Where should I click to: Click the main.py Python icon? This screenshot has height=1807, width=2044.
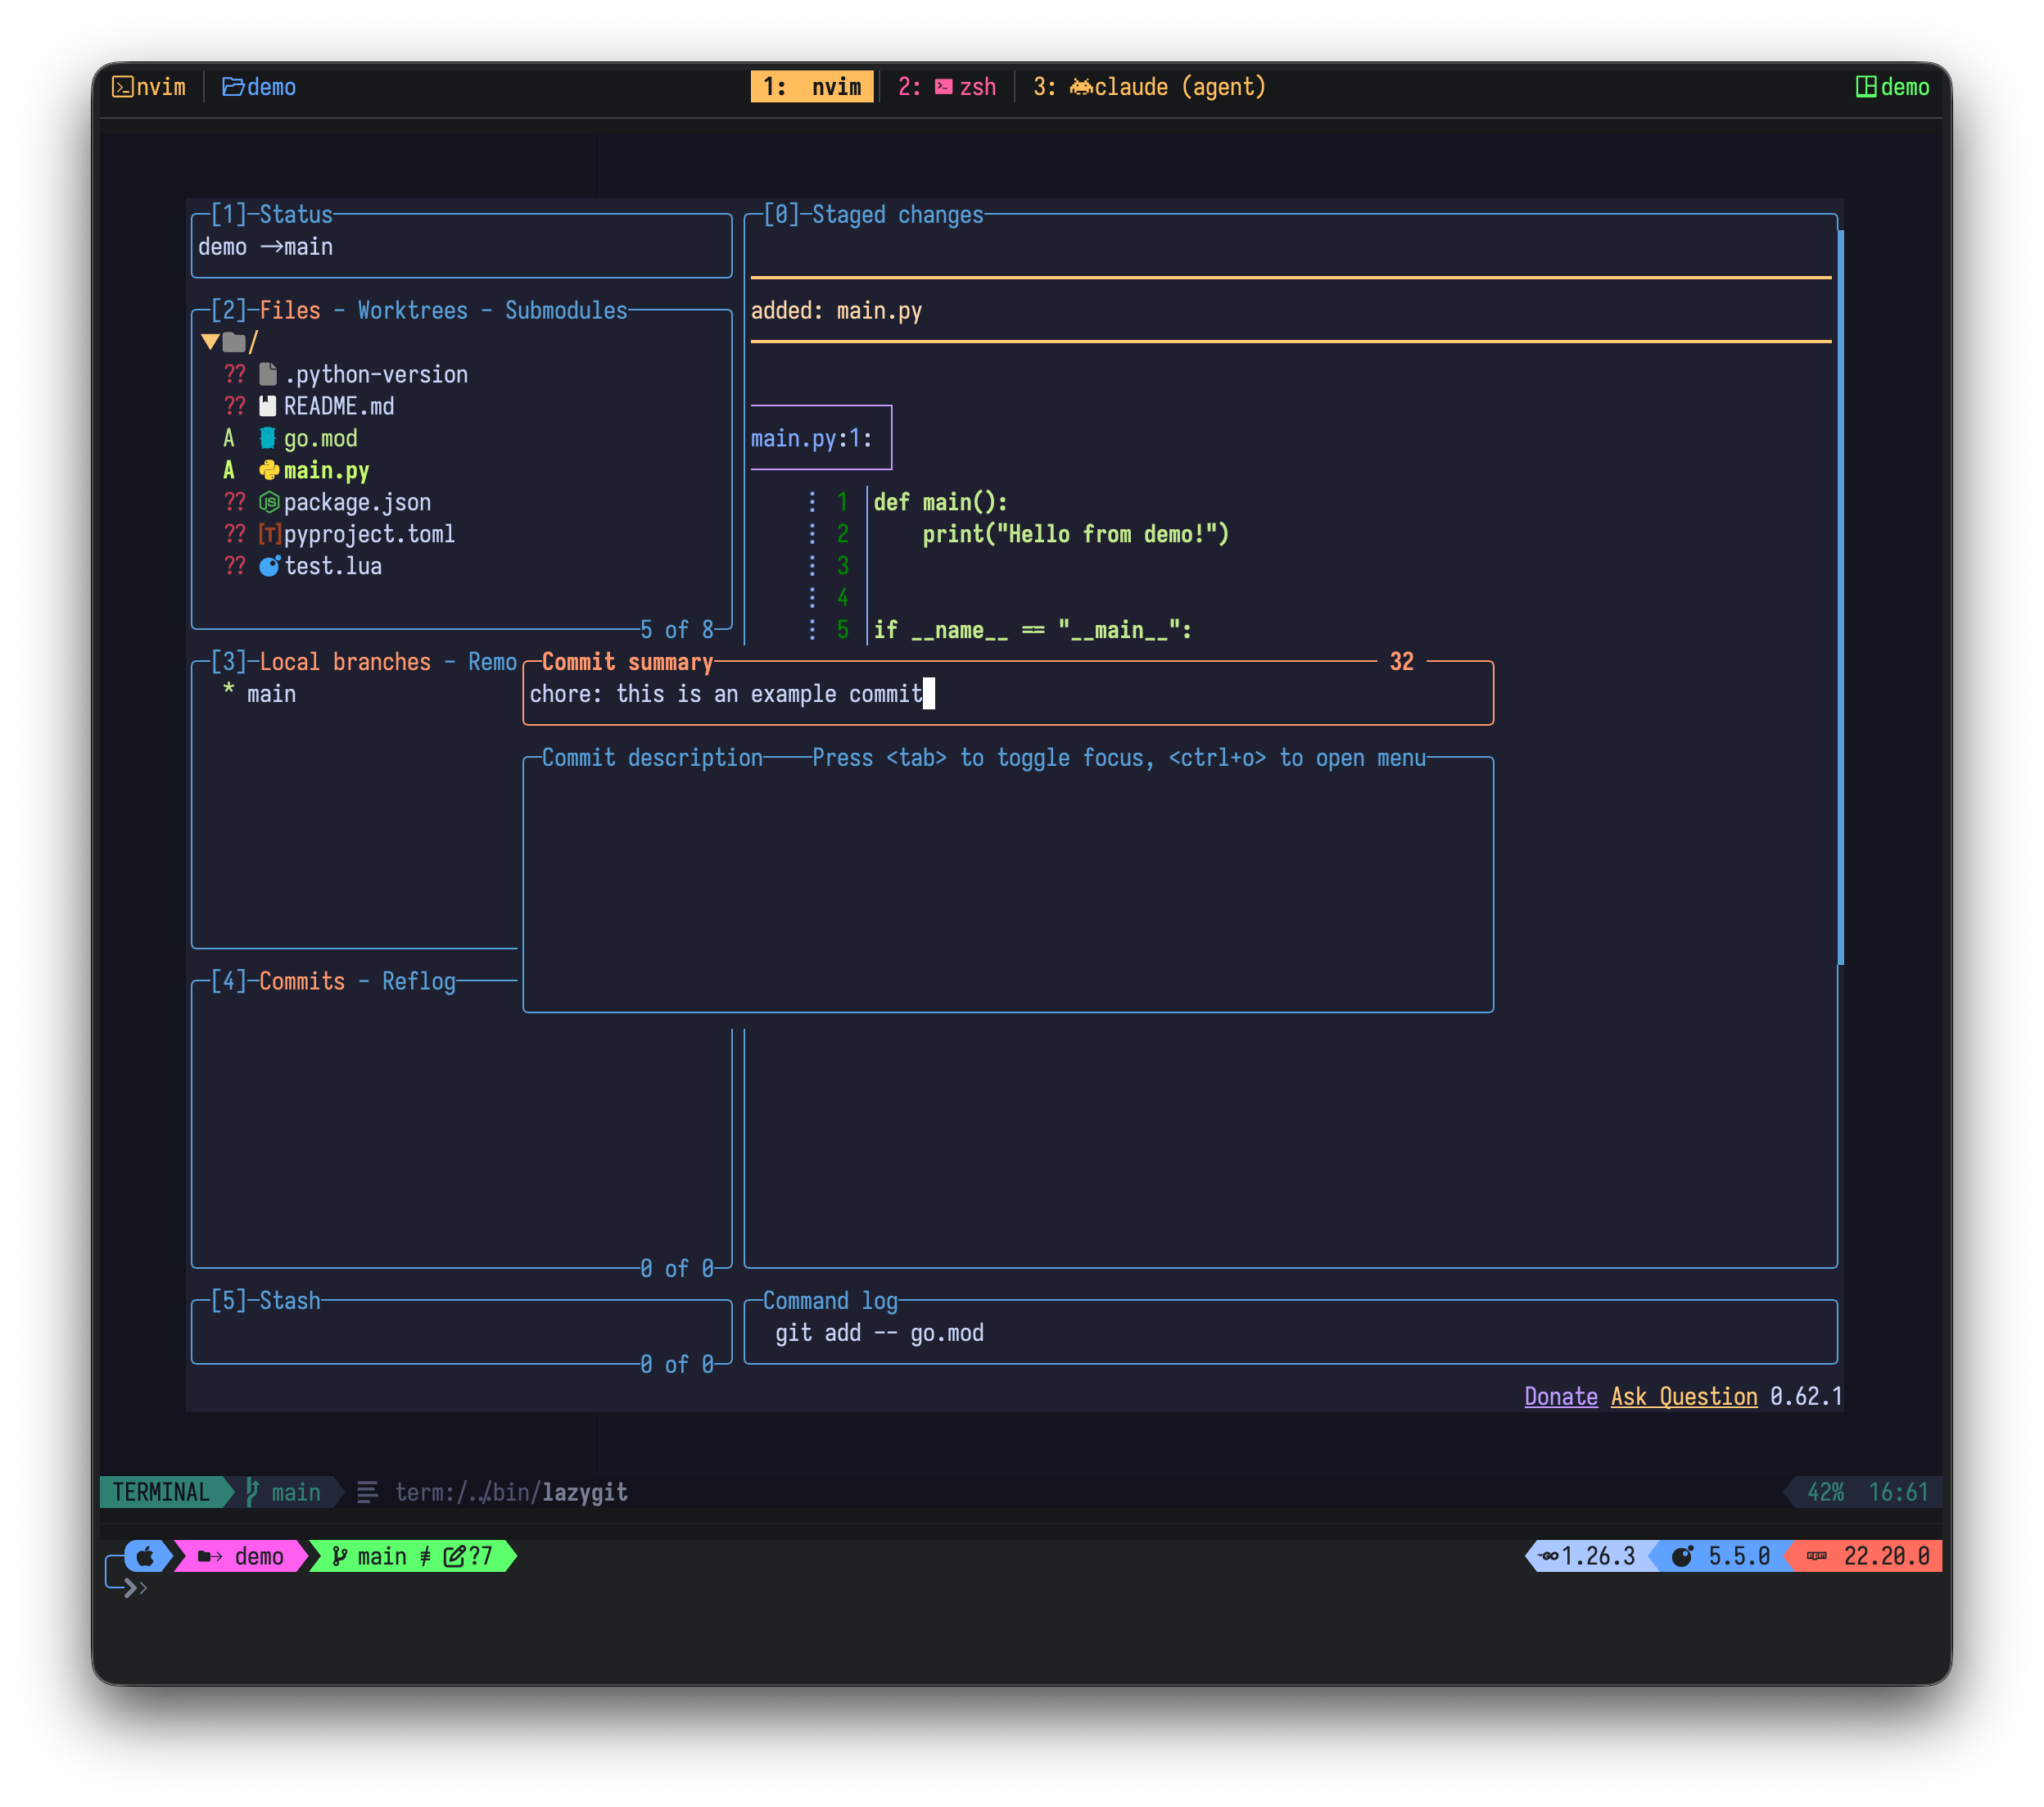click(x=269, y=470)
